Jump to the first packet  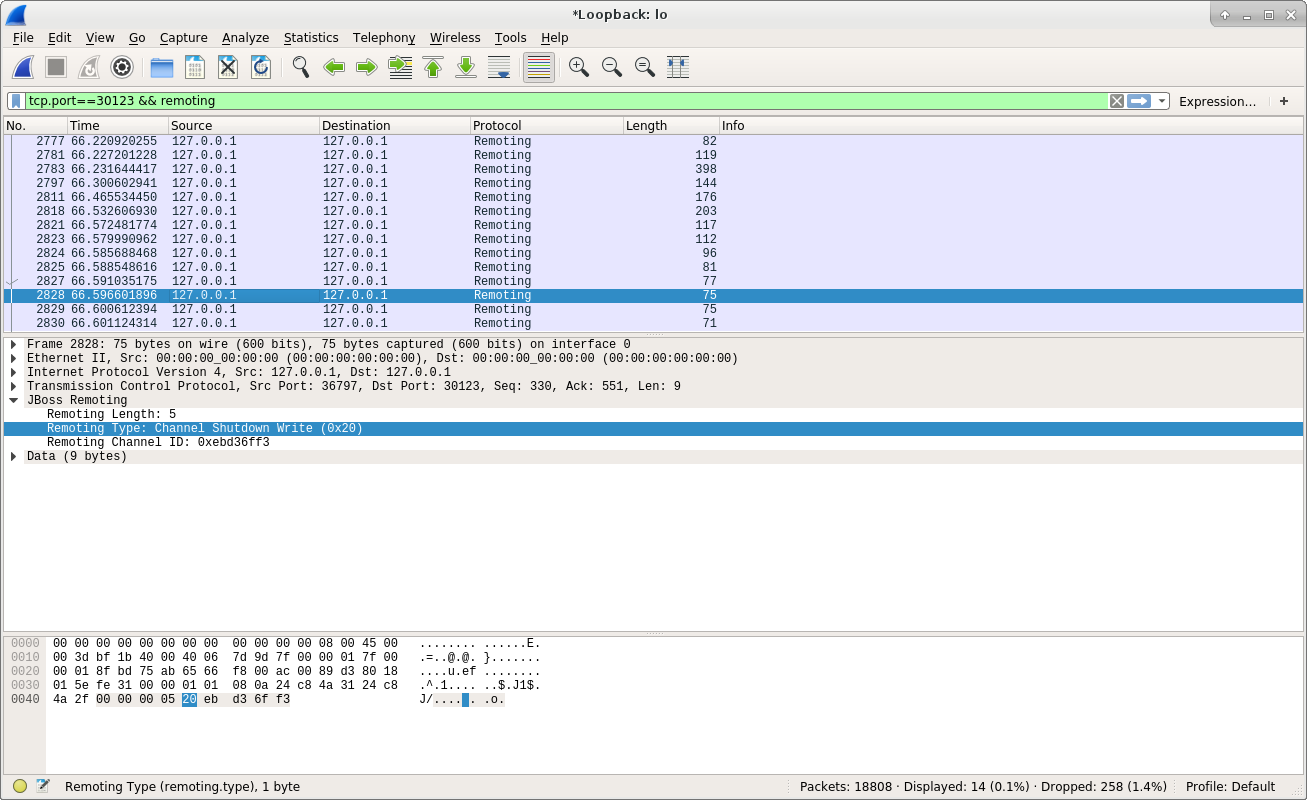(433, 67)
